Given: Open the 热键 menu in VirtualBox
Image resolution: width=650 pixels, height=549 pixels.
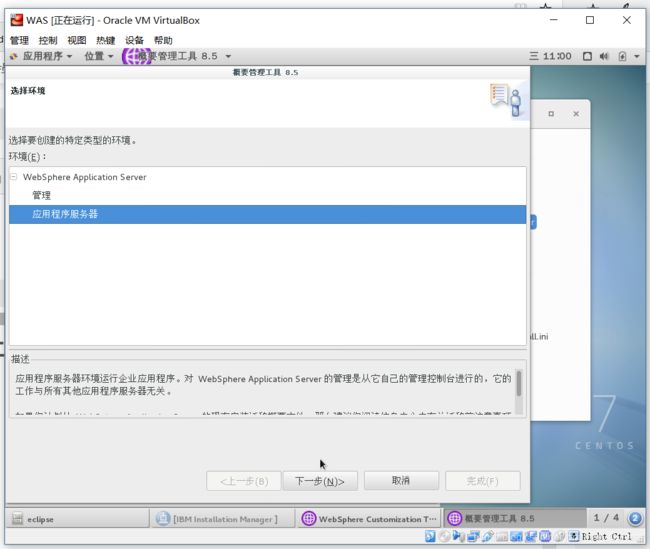Looking at the screenshot, I should coord(105,40).
